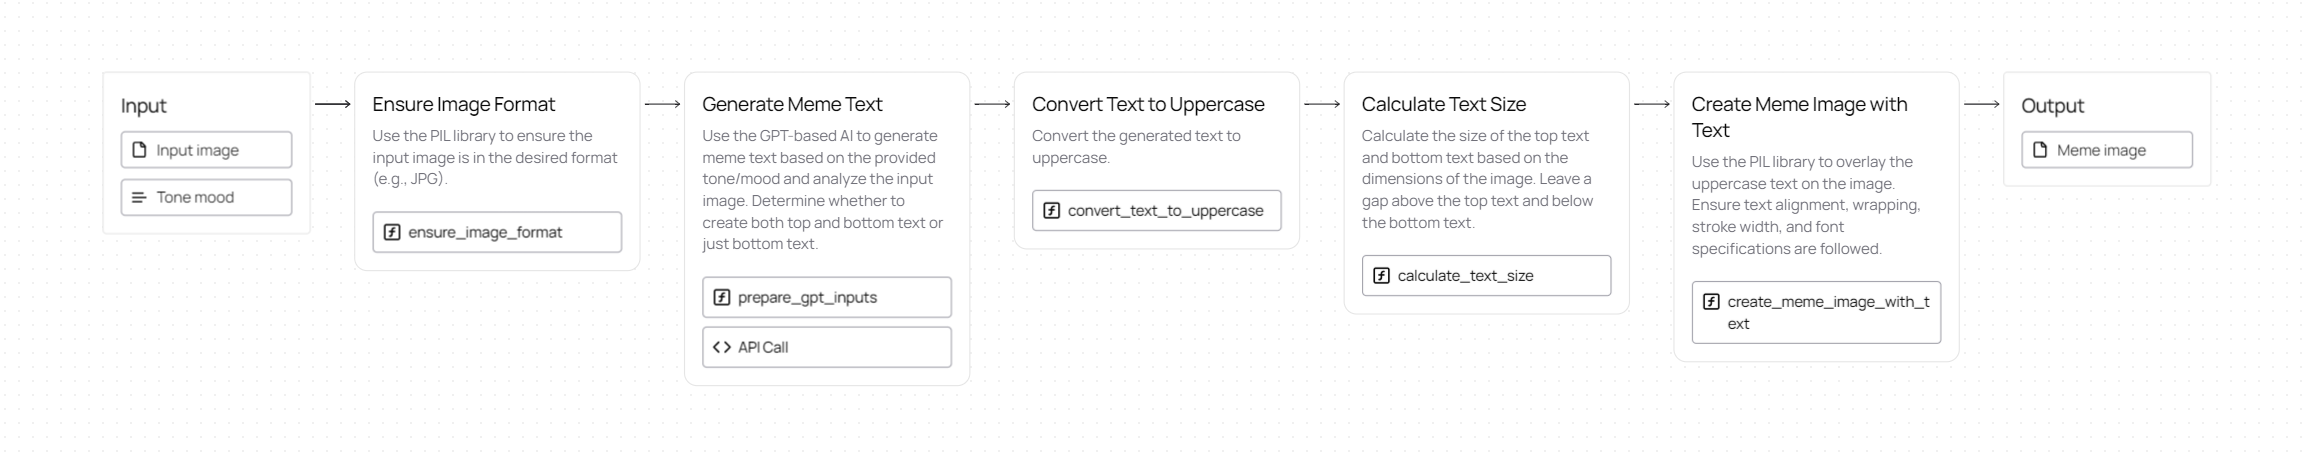Click the Tone mood text lines icon
Image resolution: width=2303 pixels, height=456 pixels.
(140, 198)
